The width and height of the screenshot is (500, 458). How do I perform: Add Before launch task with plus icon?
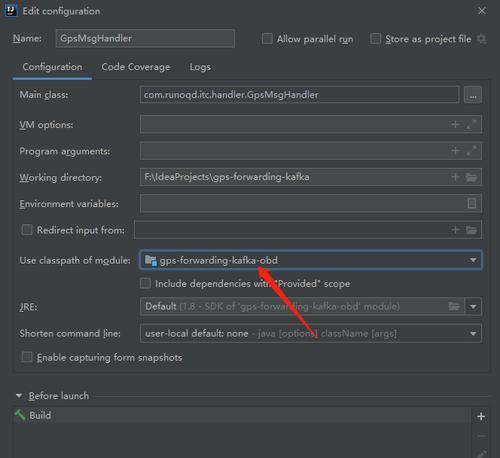[x=481, y=416]
